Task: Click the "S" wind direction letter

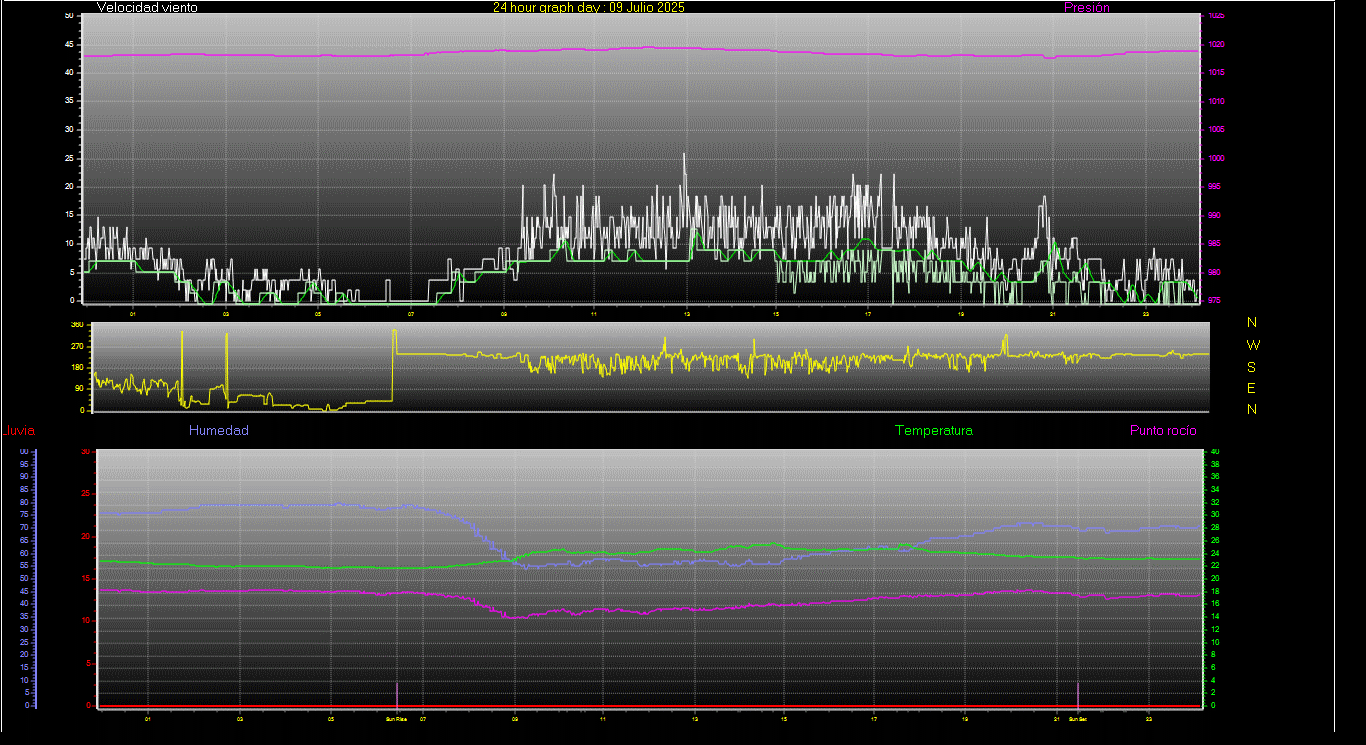Action: pyautogui.click(x=1252, y=367)
